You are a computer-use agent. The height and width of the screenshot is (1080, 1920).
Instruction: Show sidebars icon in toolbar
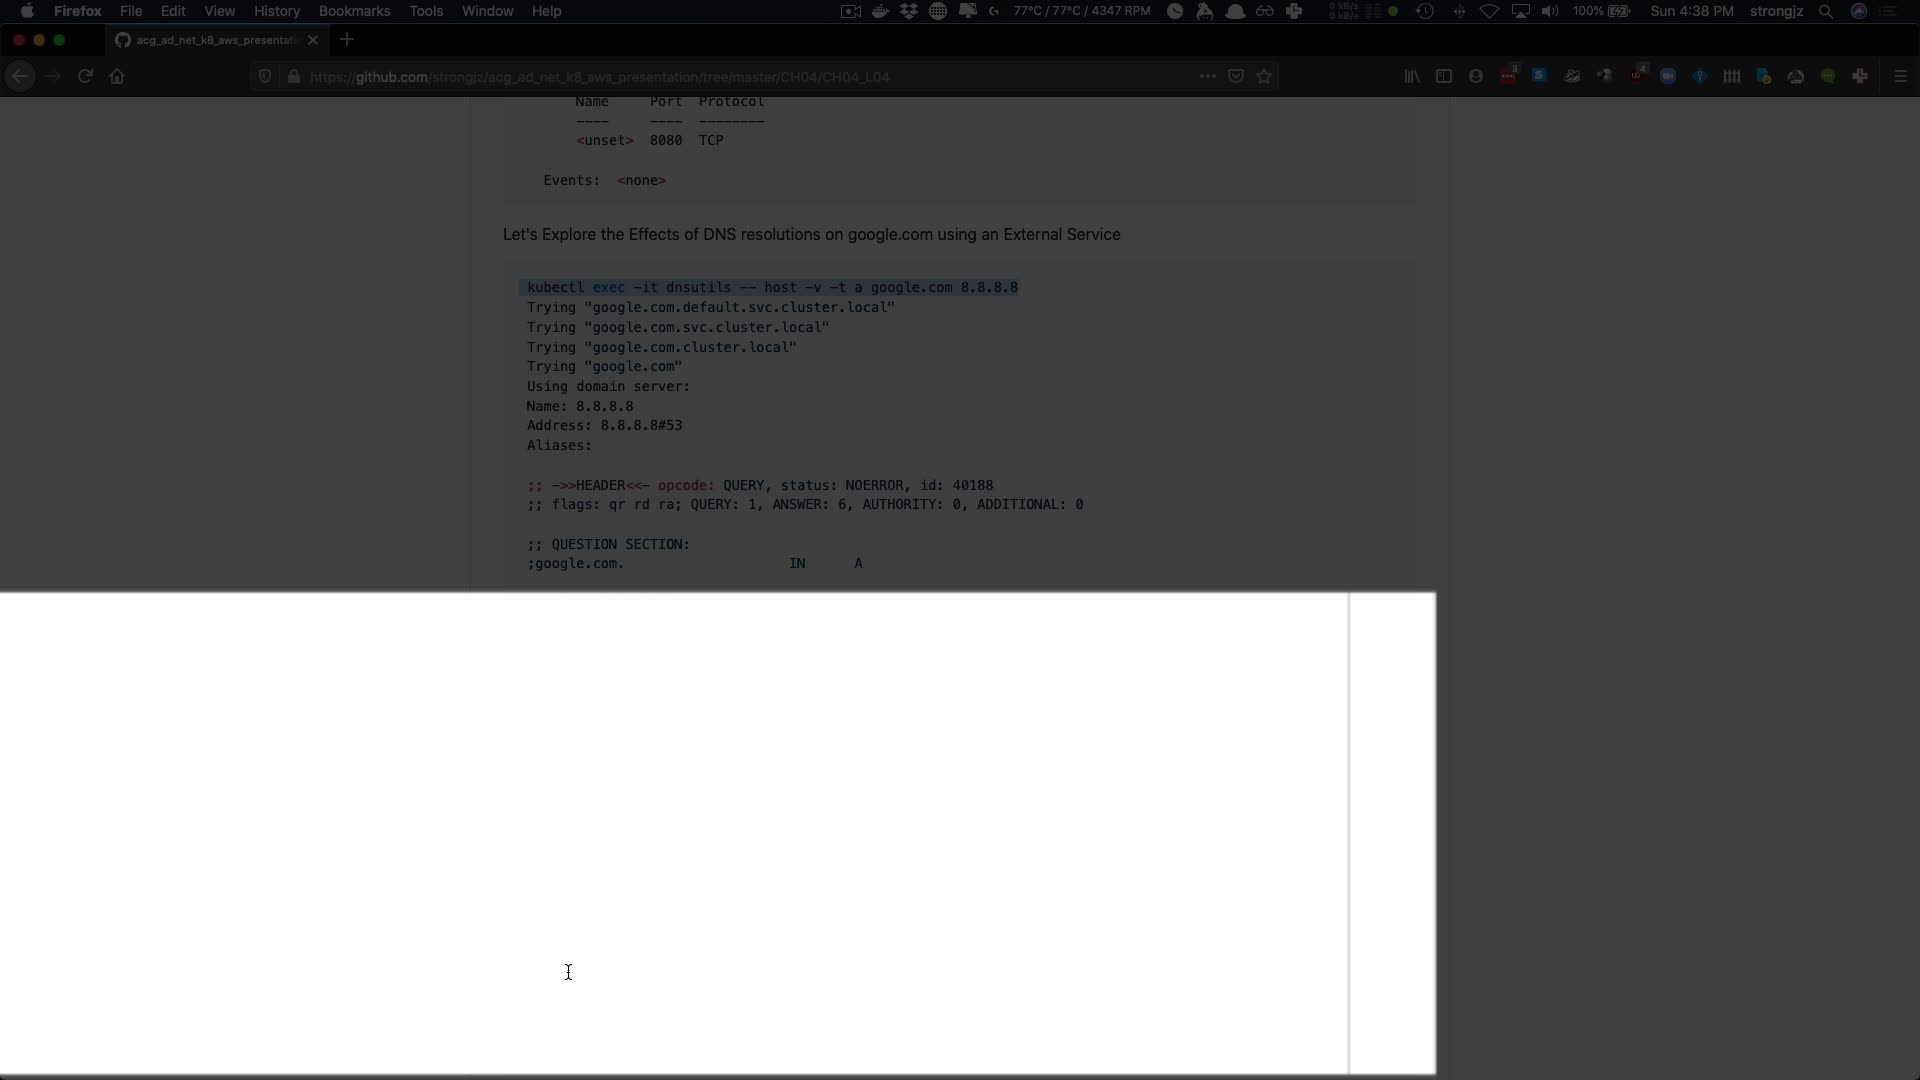tap(1443, 76)
